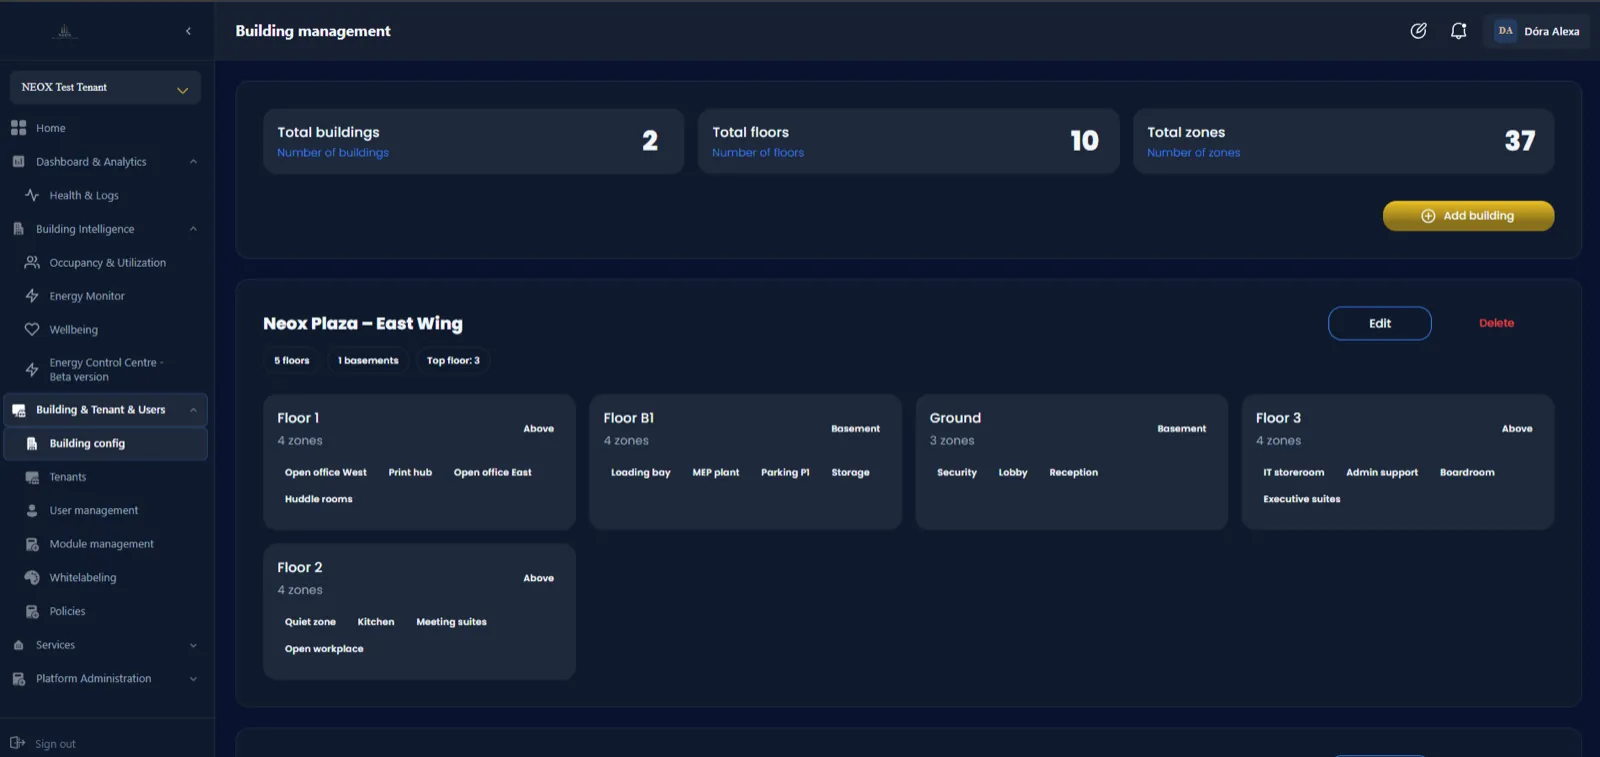Screen dimensions: 1600x757
Task: Click the Whitelabeling palette icon
Action: pyautogui.click(x=32, y=577)
